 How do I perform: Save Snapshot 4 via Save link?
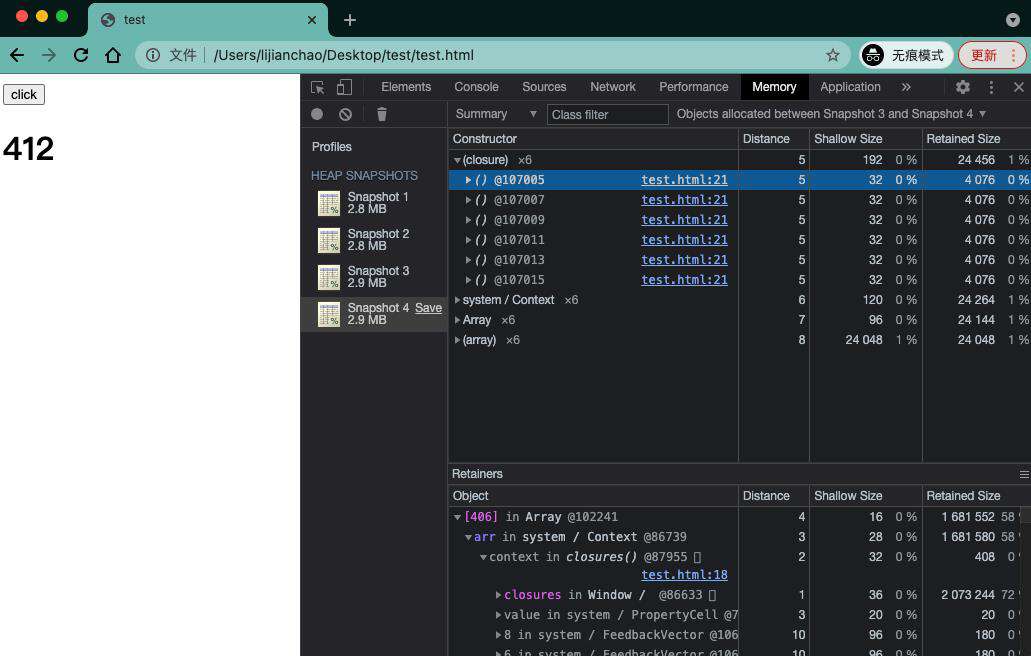428,308
